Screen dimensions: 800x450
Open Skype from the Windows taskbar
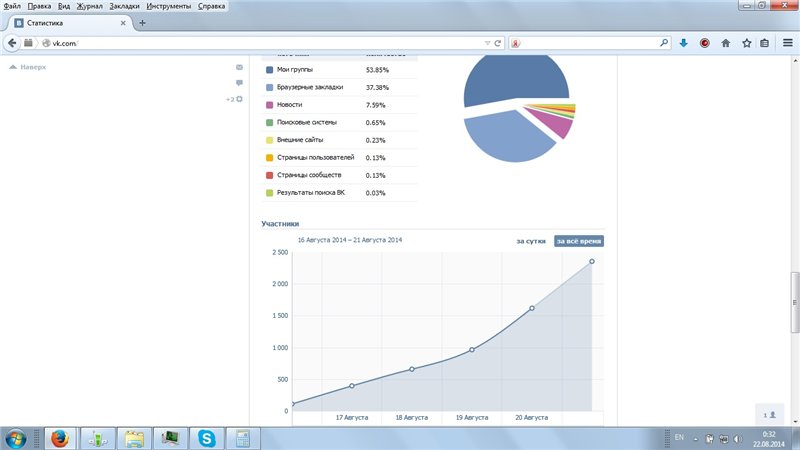(x=207, y=437)
